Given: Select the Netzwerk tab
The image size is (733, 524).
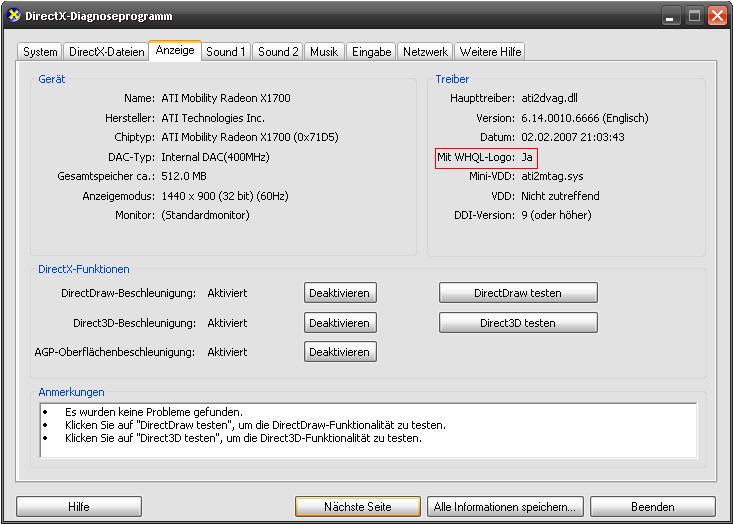Looking at the screenshot, I should [x=425, y=52].
